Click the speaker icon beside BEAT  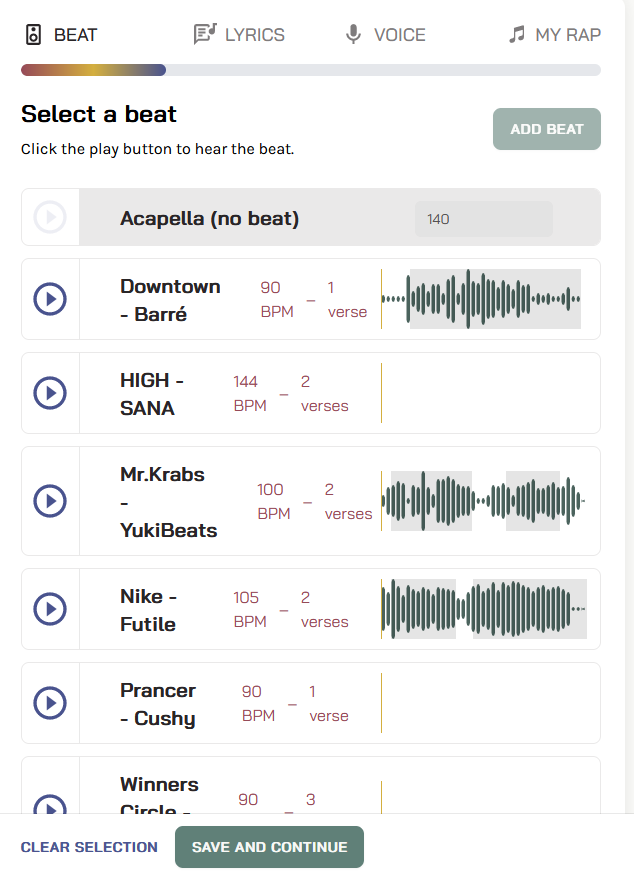33,35
